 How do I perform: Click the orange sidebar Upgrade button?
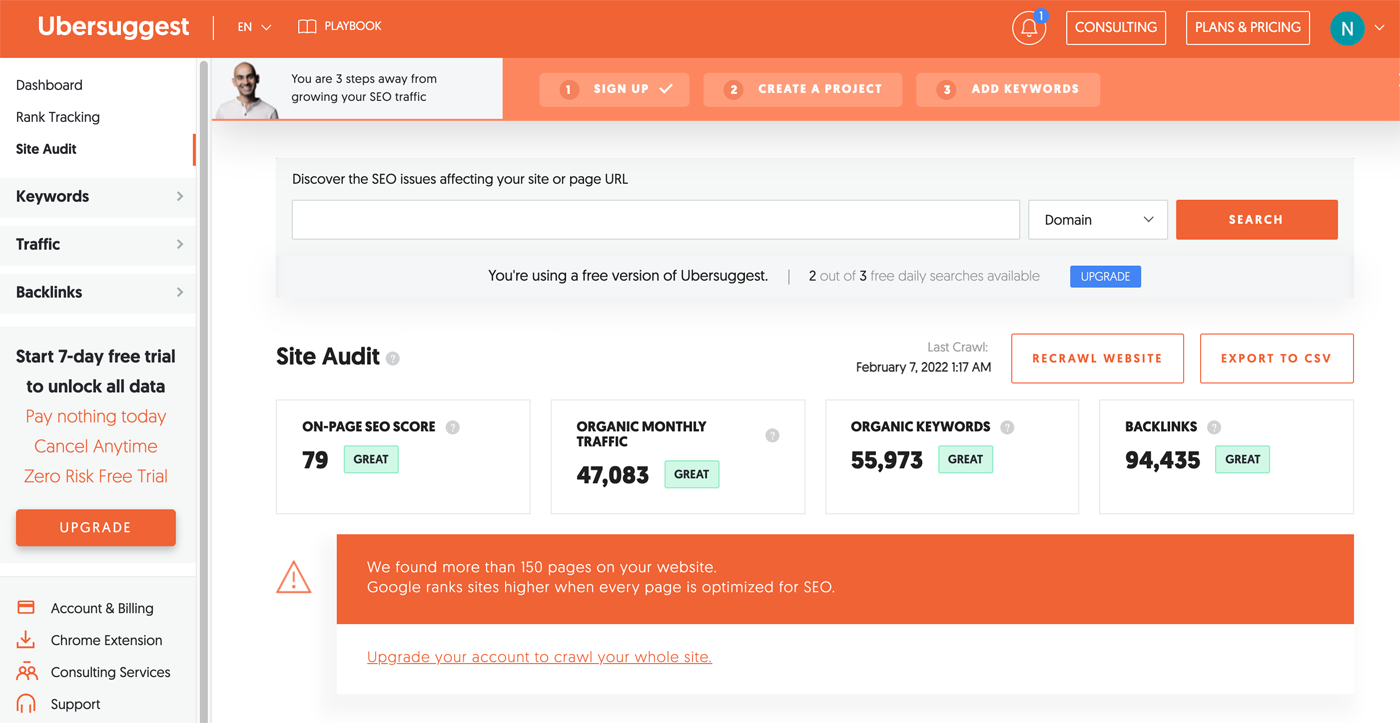click(96, 527)
